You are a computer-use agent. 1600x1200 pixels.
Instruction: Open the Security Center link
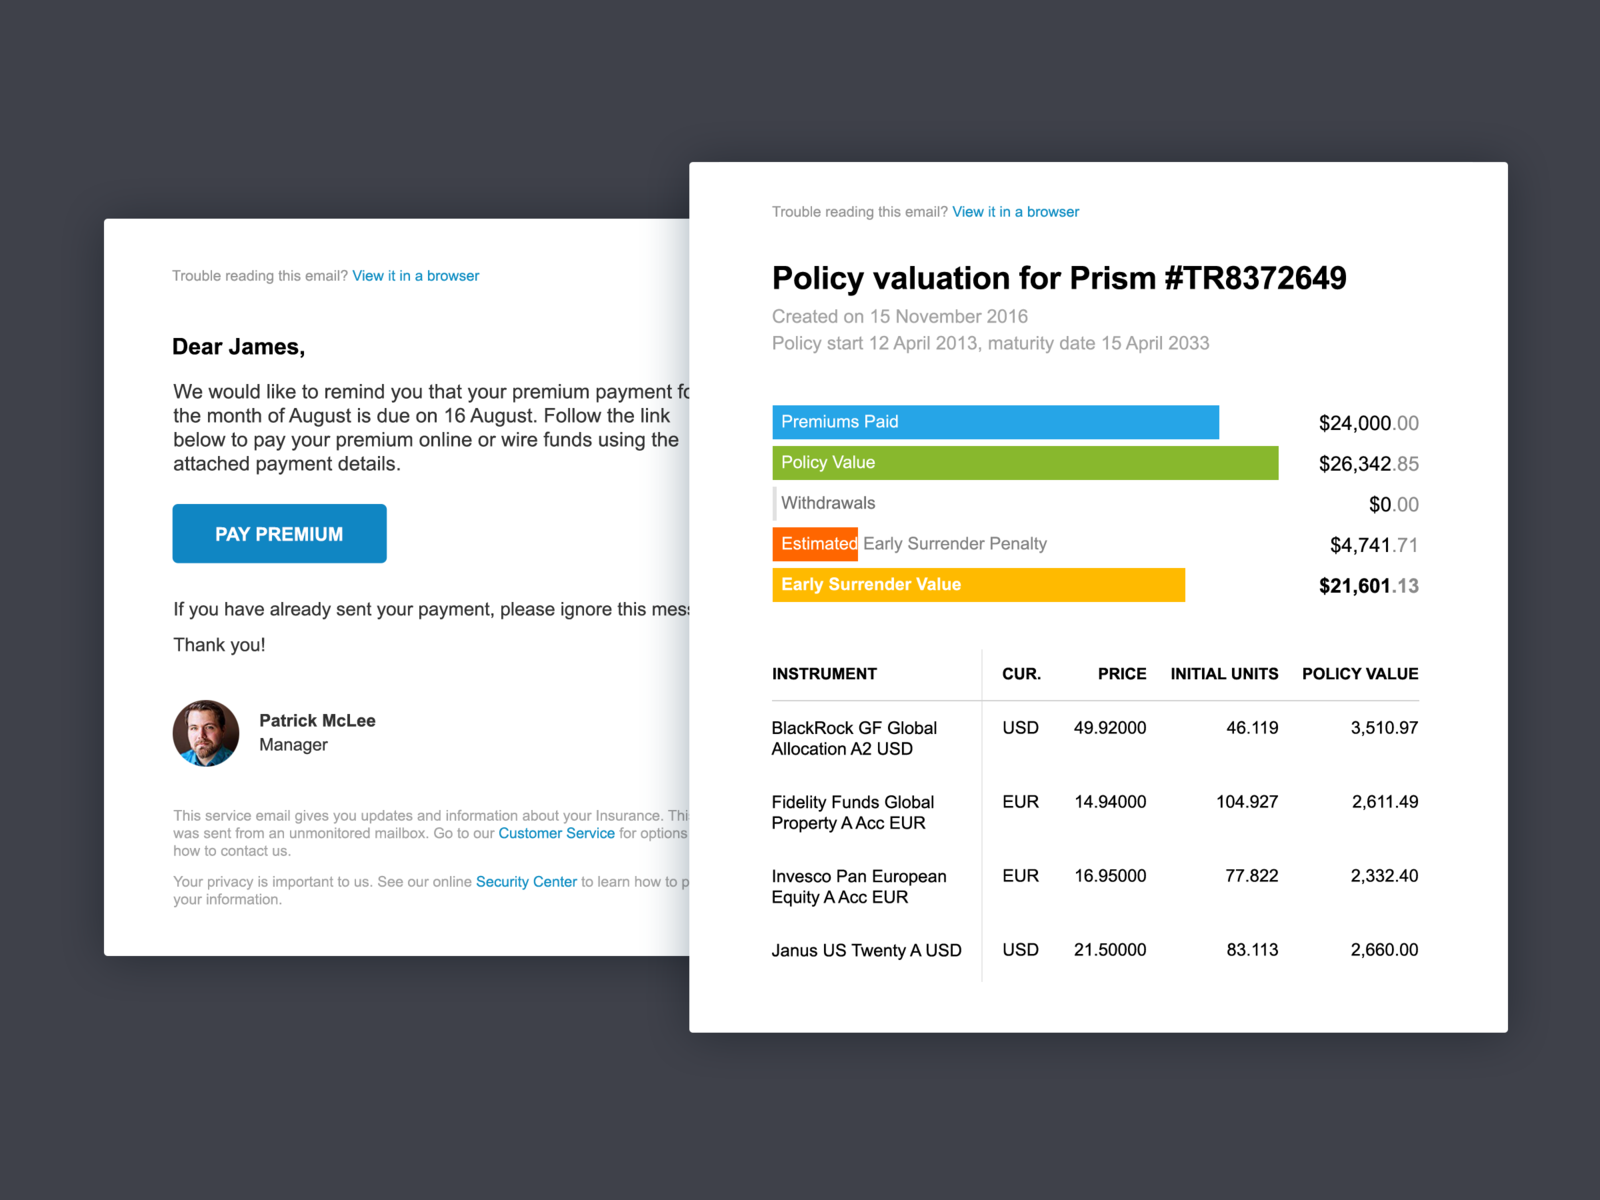tap(525, 881)
